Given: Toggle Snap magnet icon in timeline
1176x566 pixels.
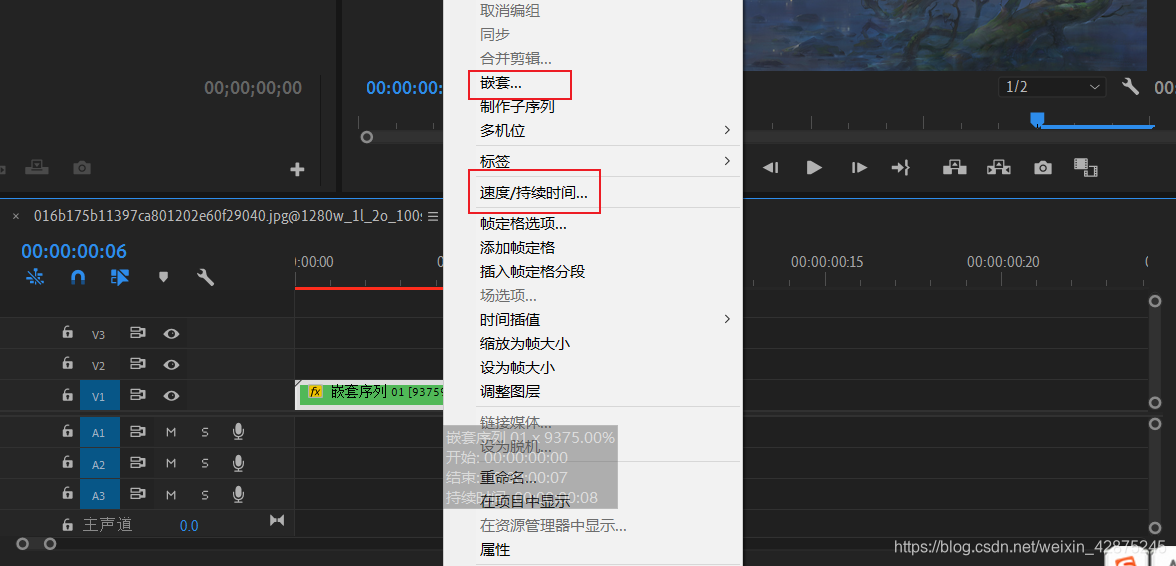Looking at the screenshot, I should pos(78,277).
